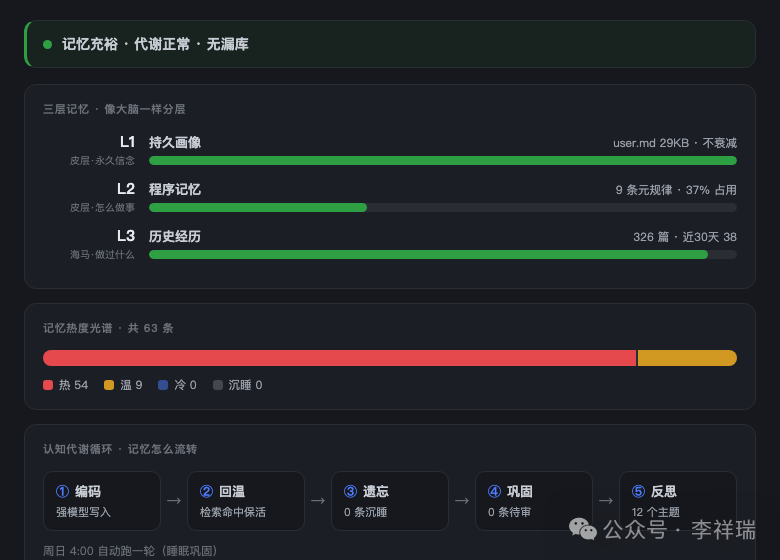780x560 pixels.
Task: Open the ① 编码 step card
Action: (x=102, y=501)
